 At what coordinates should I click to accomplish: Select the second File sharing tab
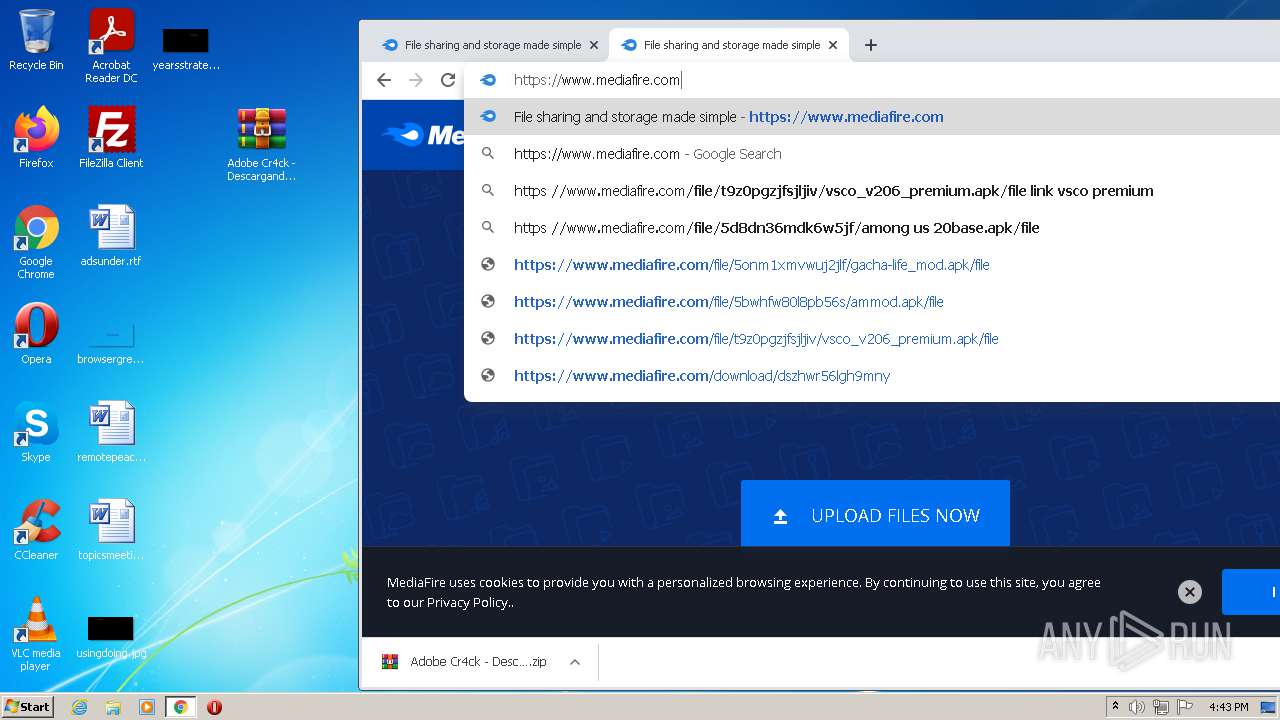coord(728,45)
